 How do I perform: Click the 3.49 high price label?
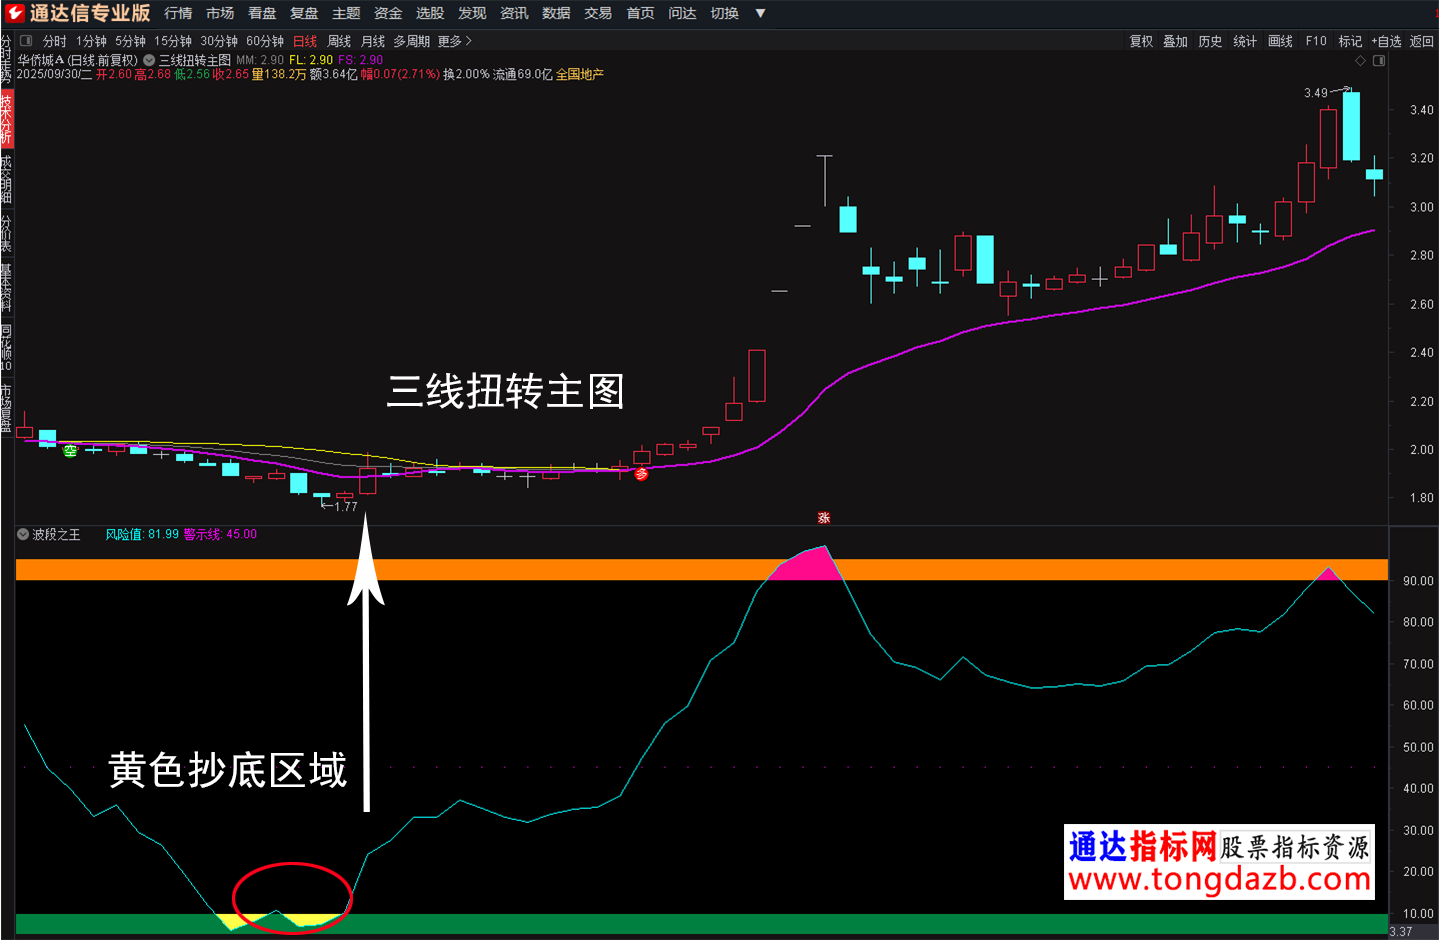(x=1316, y=93)
